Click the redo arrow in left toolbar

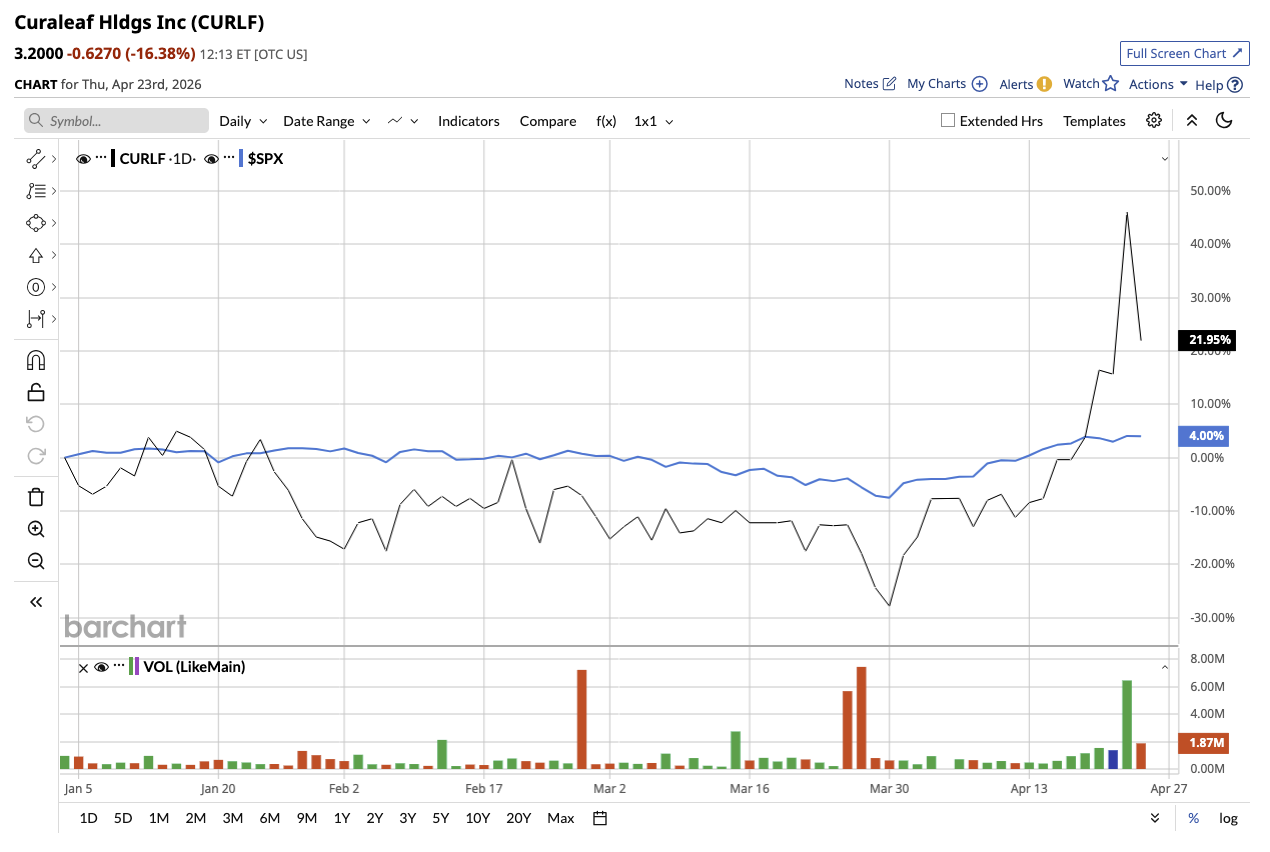[36, 456]
